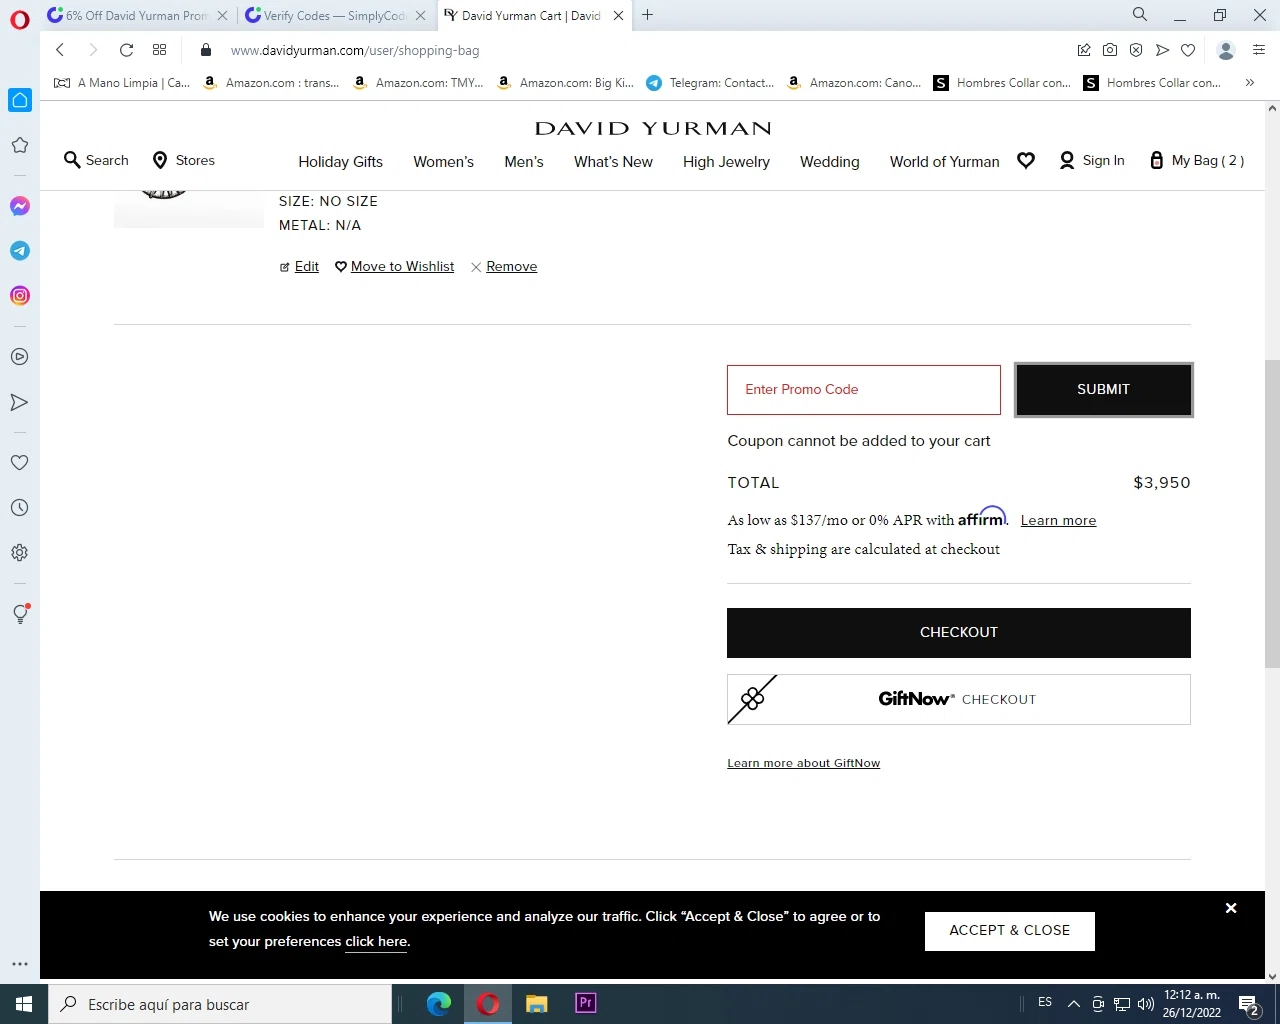Click the SUBMIT promo code button
Screen dimensions: 1280x1024
tap(1103, 389)
